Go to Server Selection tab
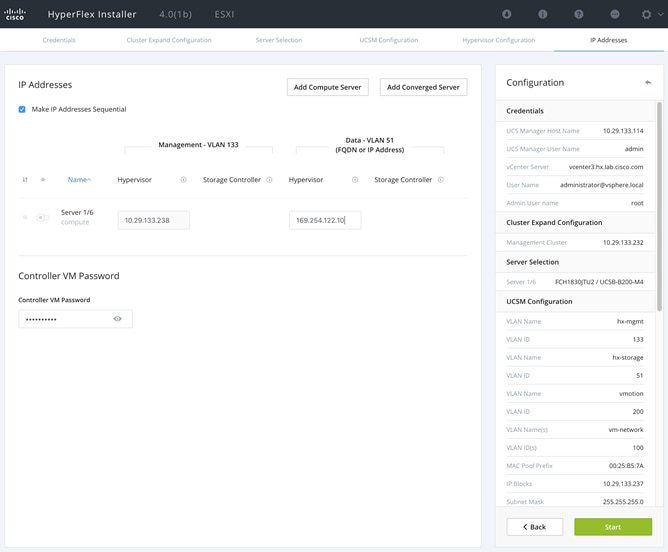 pos(279,40)
